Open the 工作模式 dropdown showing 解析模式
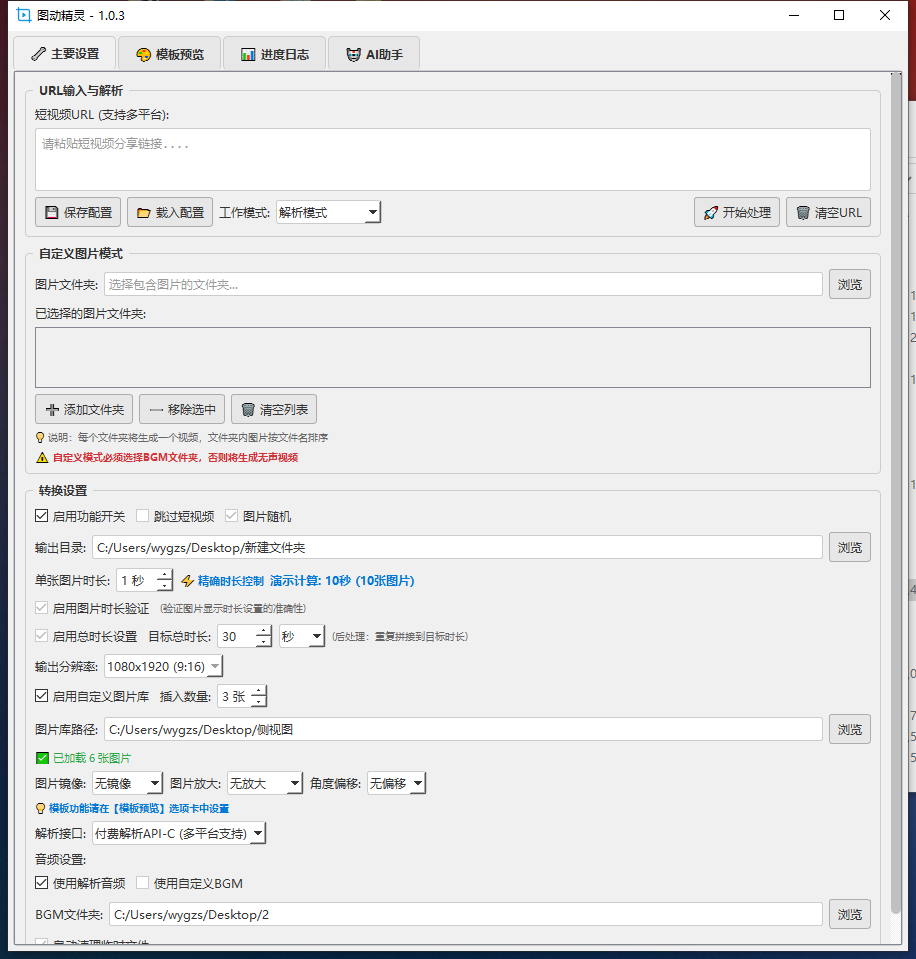916x959 pixels. 328,212
